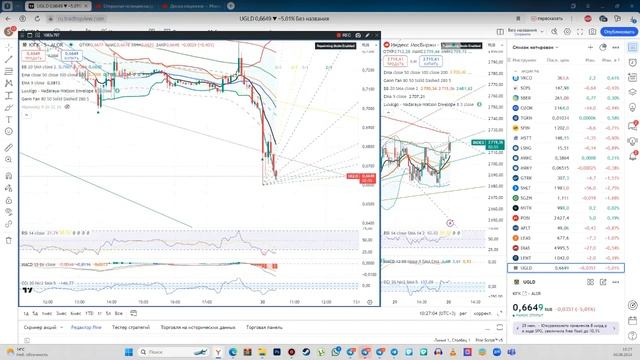The width and height of the screenshot is (640, 360).
Task: Select the trend line drawing tool
Action: 9,59
